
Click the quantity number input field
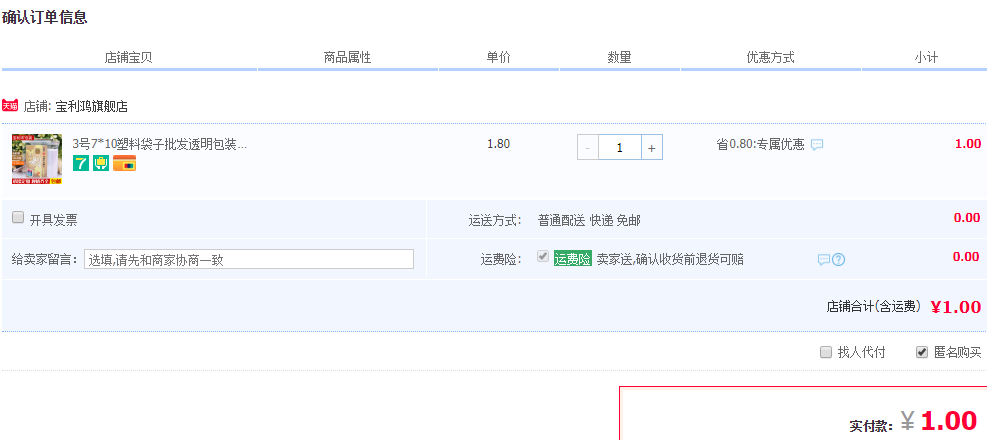[620, 147]
